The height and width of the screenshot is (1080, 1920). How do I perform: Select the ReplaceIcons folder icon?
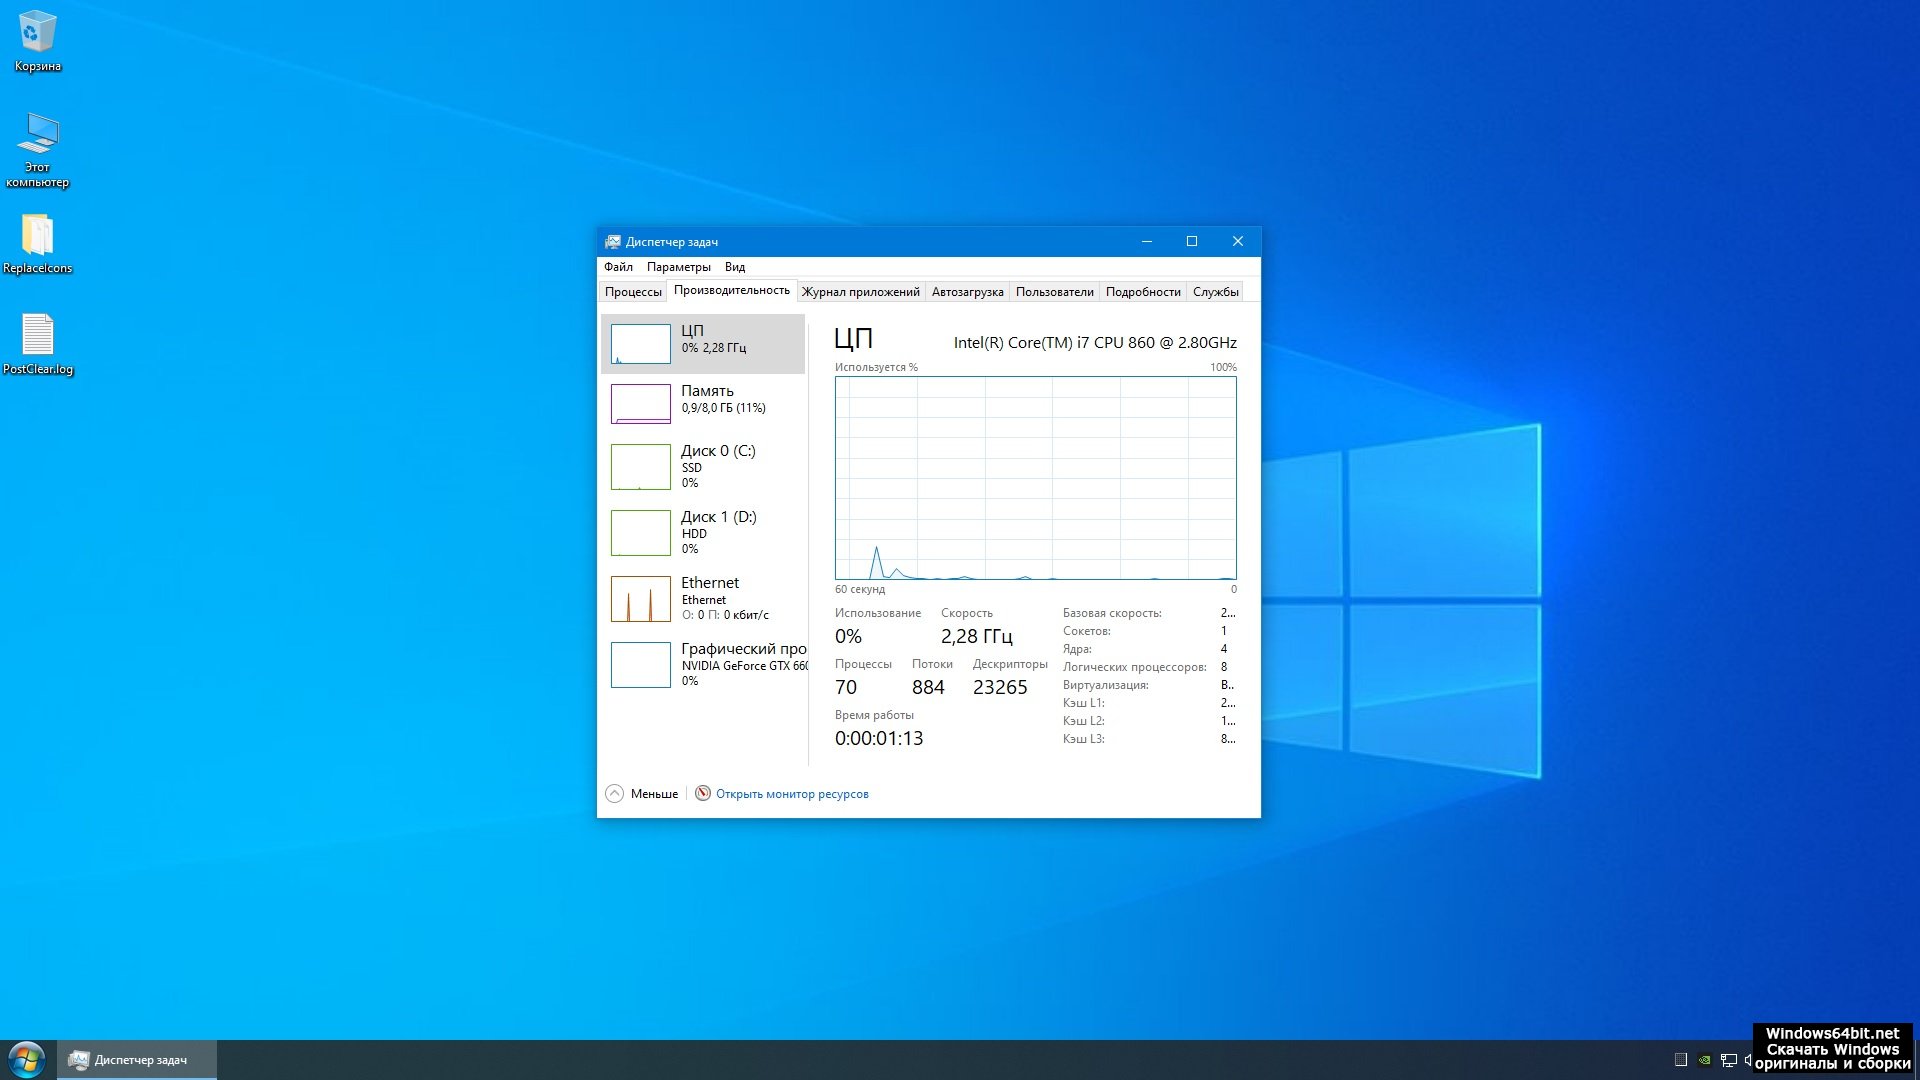tap(37, 237)
